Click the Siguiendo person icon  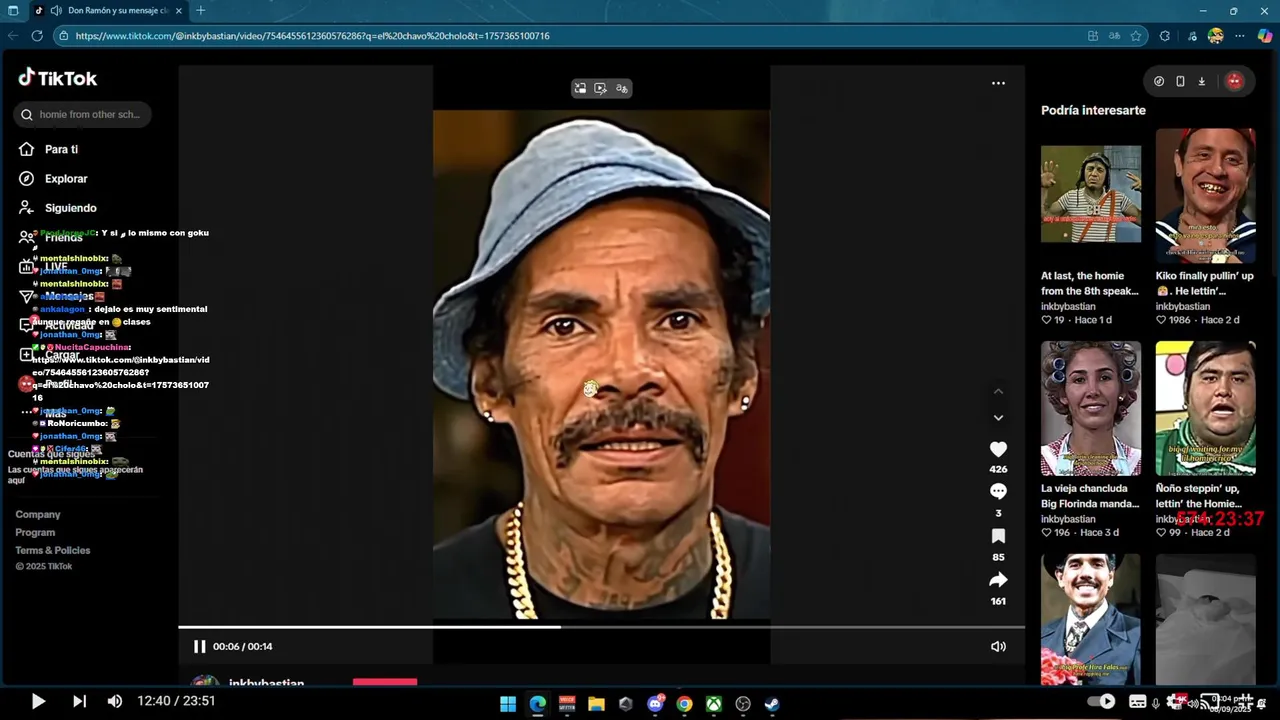[x=26, y=208]
